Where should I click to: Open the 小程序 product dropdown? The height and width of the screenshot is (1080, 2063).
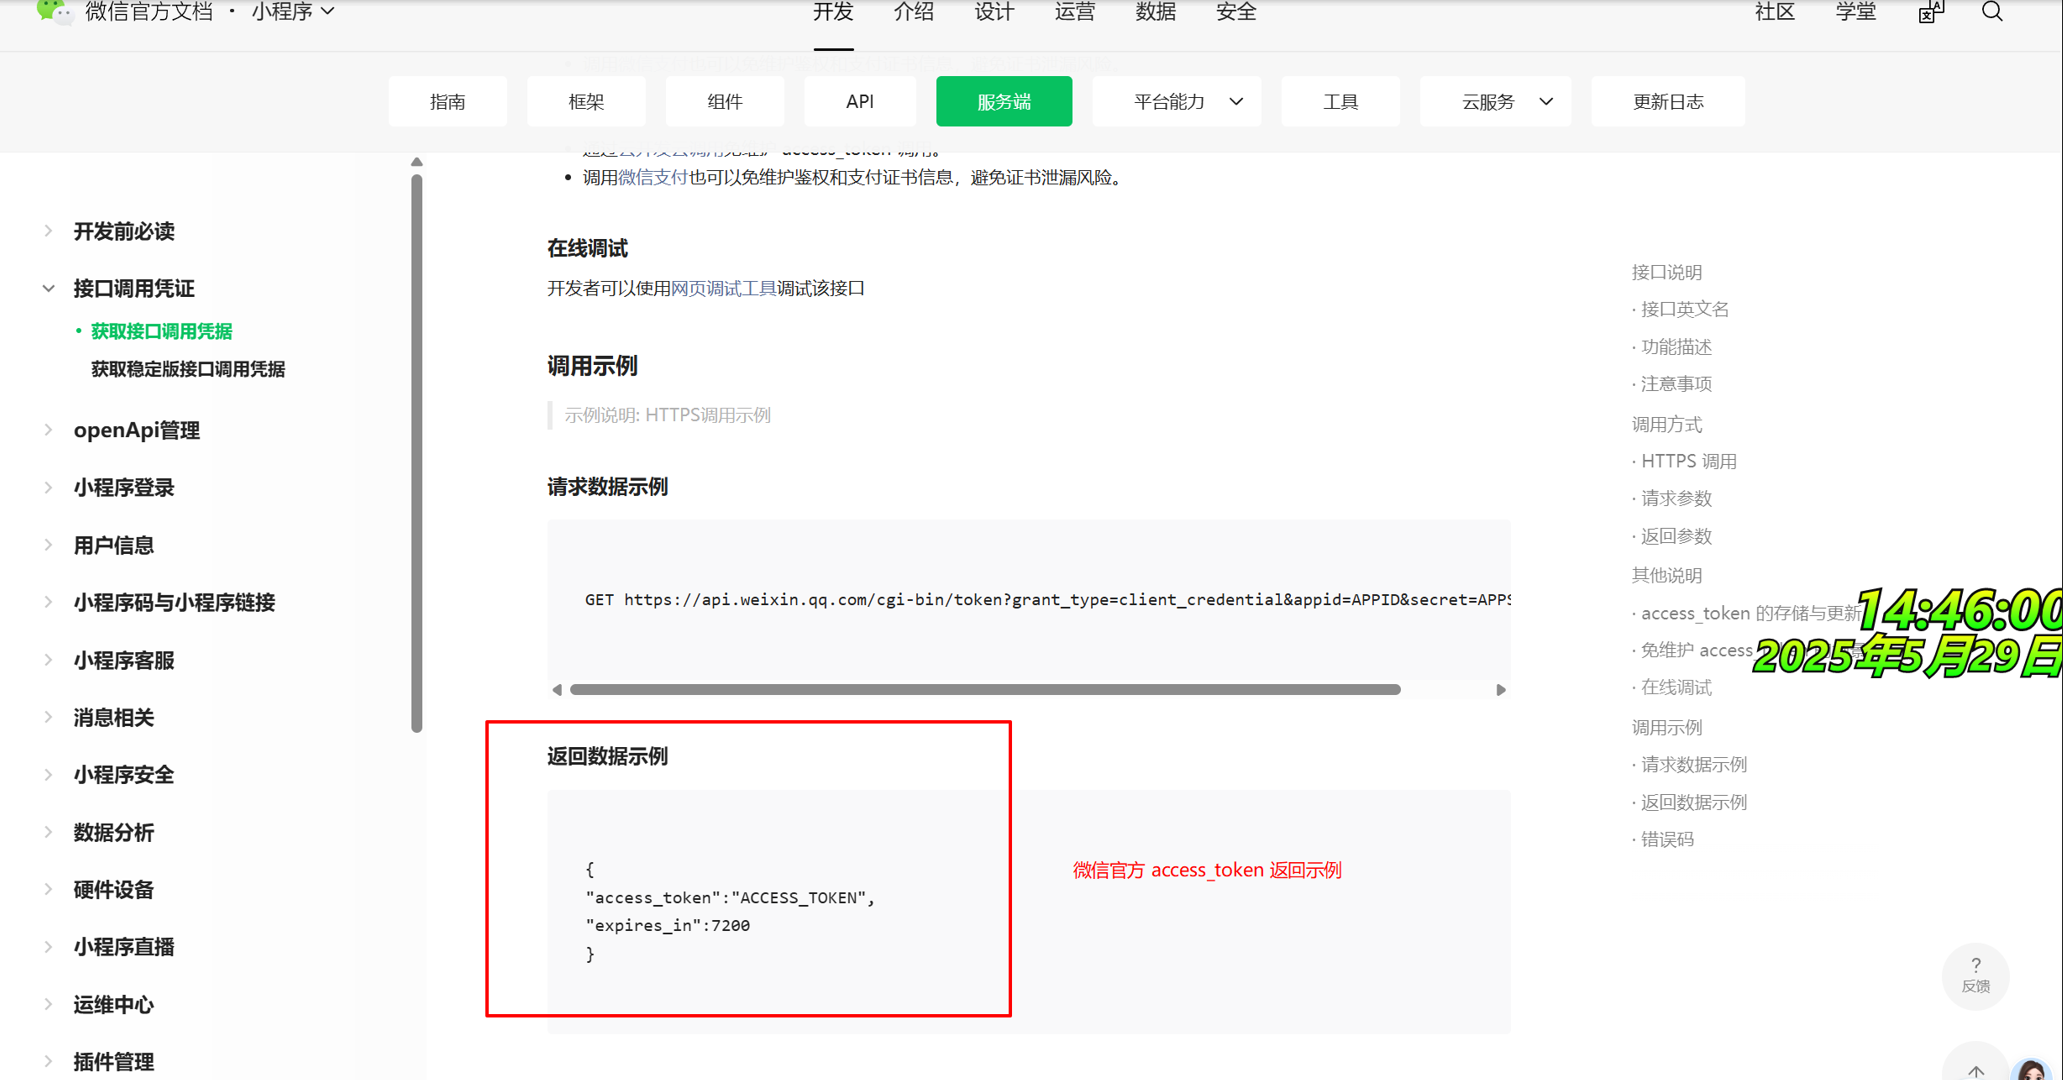click(293, 12)
